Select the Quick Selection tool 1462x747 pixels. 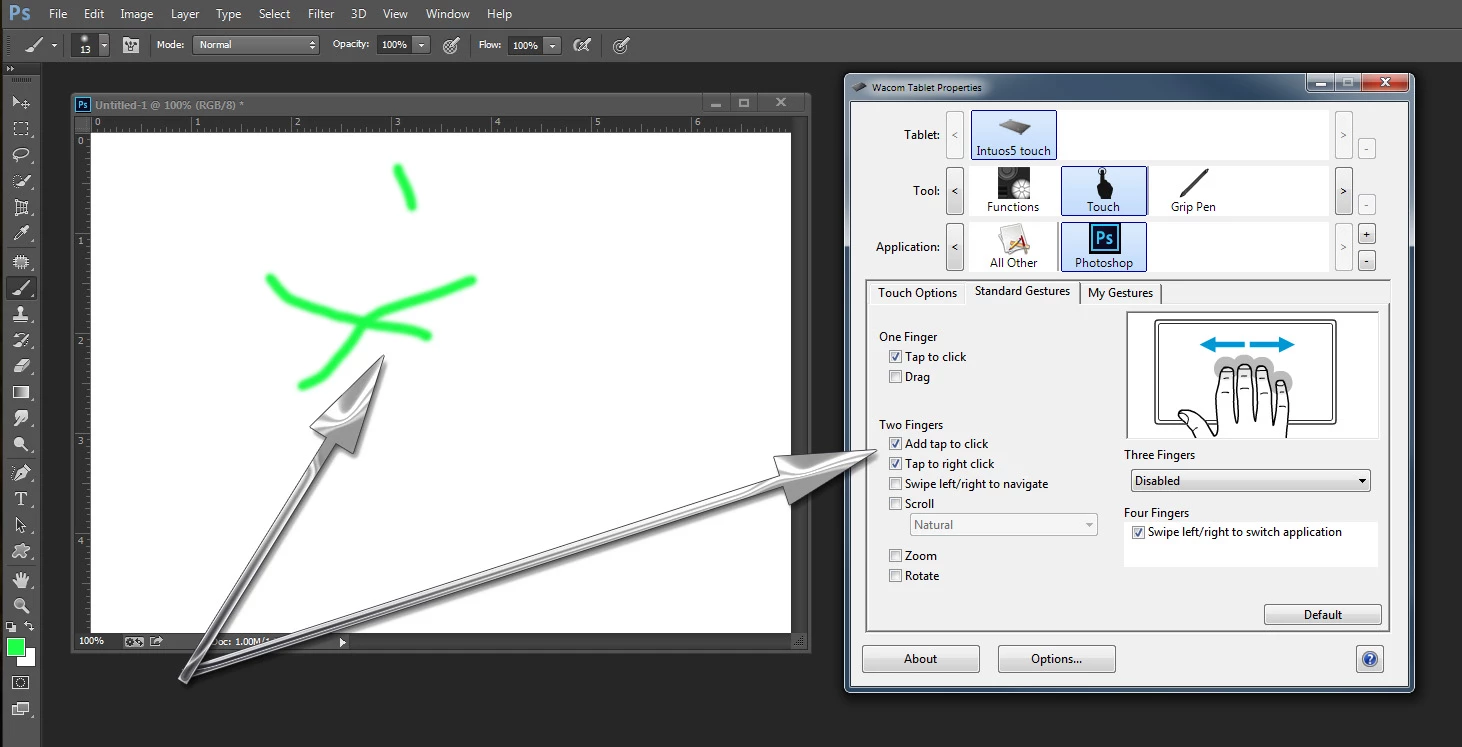coord(21,182)
